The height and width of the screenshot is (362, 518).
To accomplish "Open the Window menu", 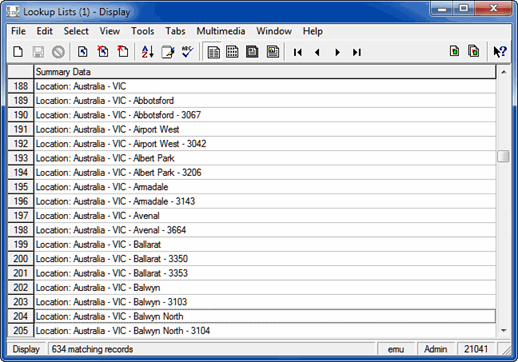I will tap(274, 31).
